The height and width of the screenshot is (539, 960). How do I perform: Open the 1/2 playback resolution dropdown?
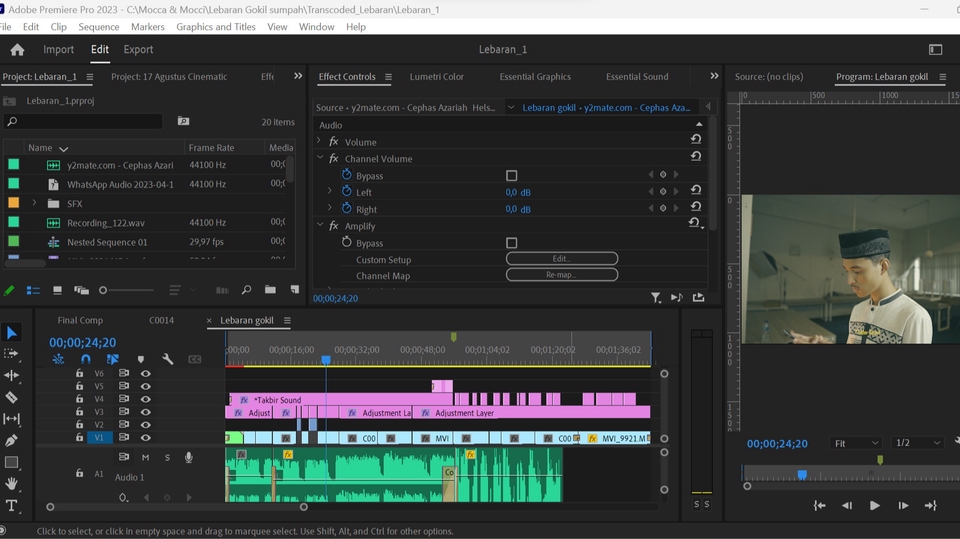point(917,443)
